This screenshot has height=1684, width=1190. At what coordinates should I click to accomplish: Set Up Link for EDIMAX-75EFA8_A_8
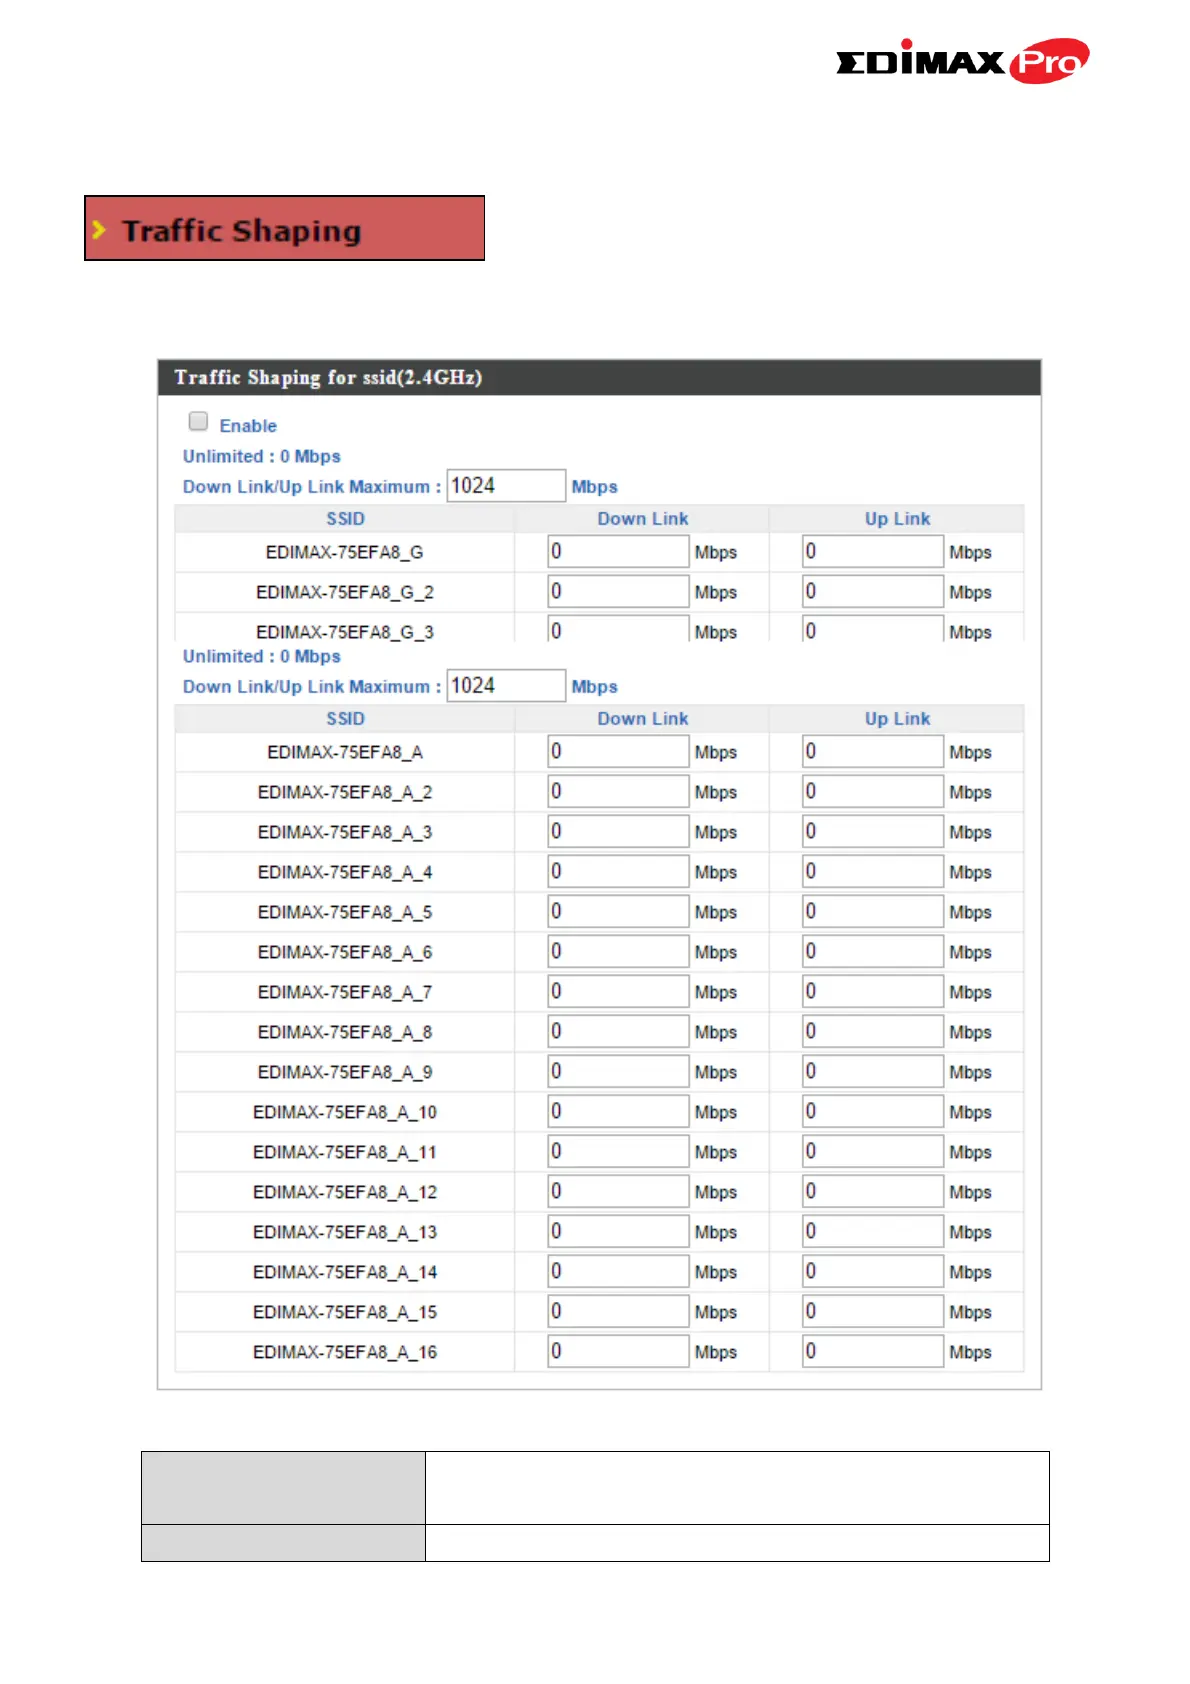coord(873,1032)
